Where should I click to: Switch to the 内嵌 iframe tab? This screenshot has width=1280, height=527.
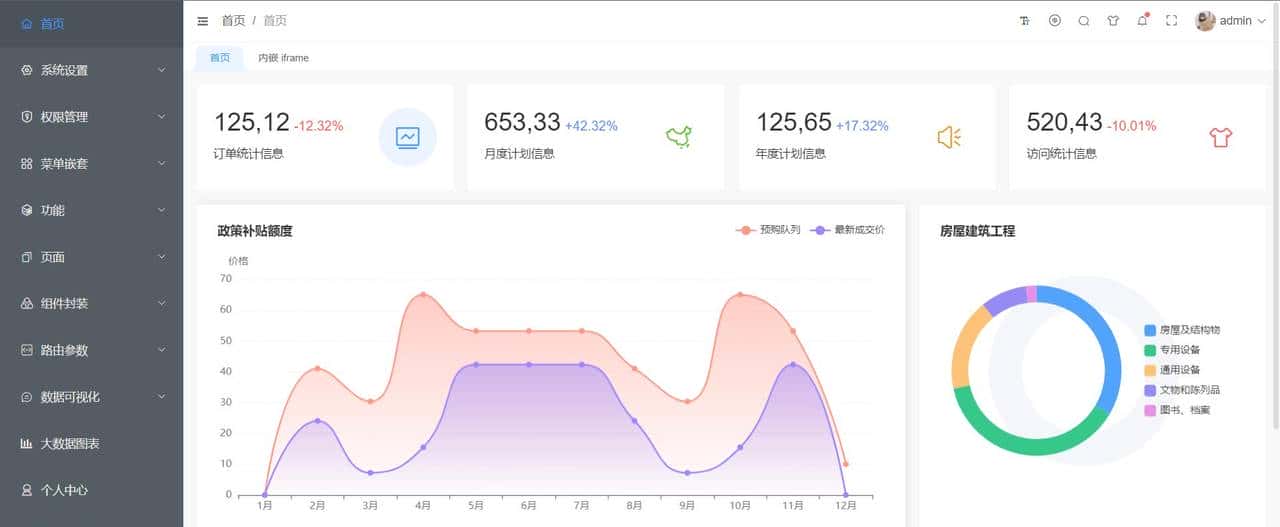coord(283,58)
